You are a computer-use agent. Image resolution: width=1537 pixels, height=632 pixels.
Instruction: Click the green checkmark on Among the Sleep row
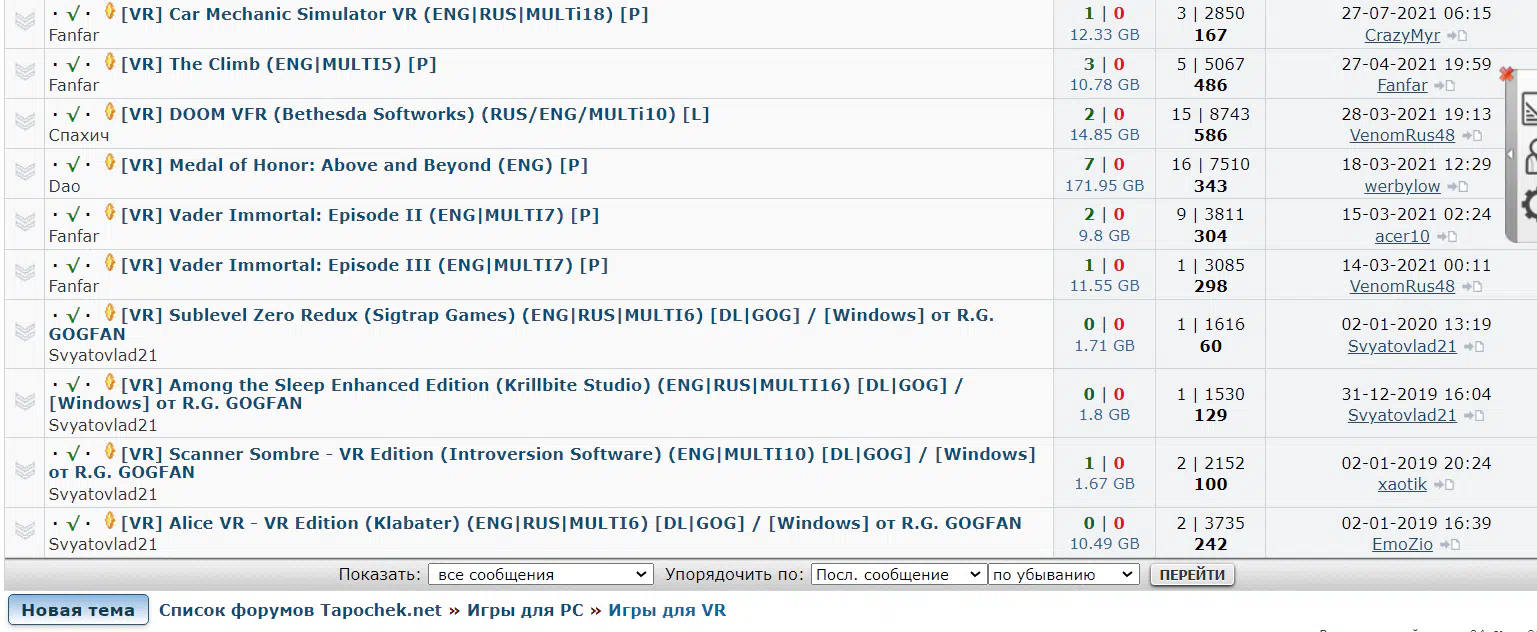click(73, 385)
